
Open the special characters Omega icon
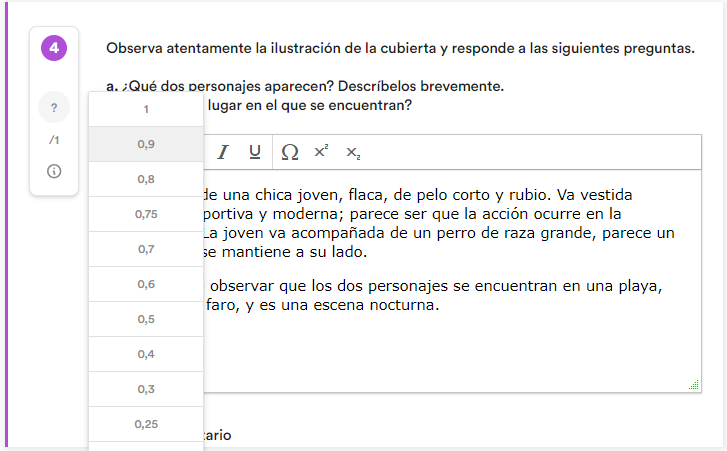click(x=290, y=152)
